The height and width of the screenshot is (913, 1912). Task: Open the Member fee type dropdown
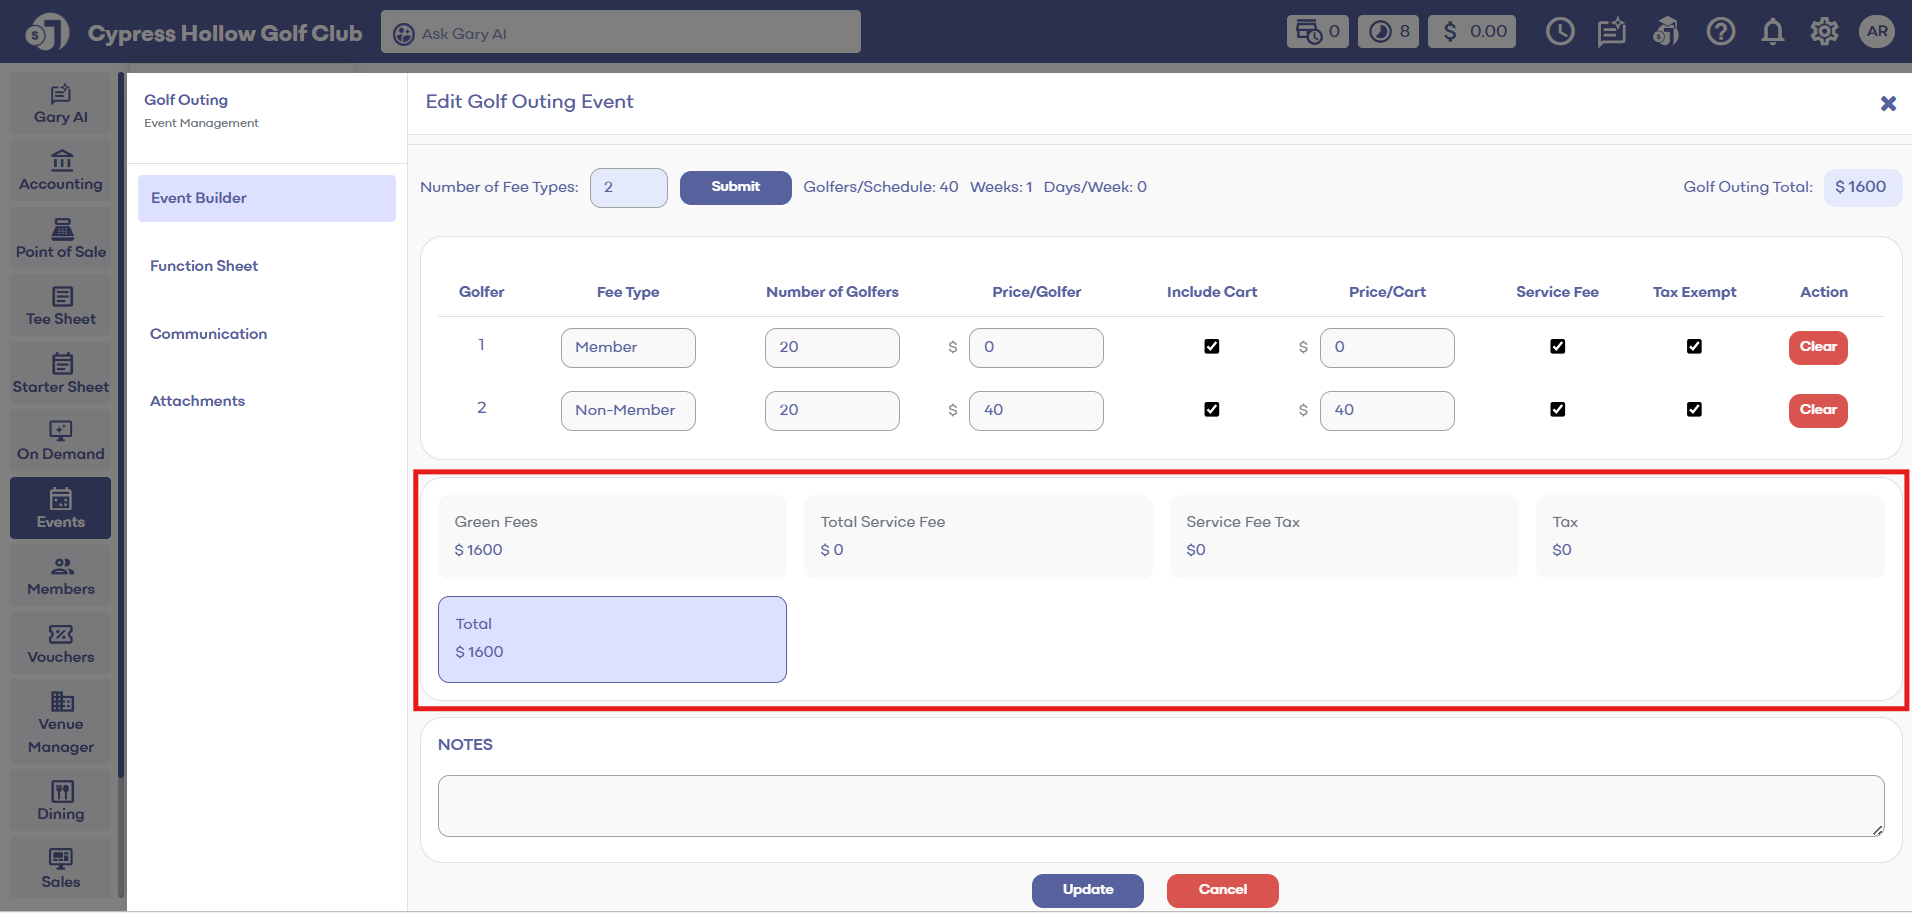tap(628, 348)
